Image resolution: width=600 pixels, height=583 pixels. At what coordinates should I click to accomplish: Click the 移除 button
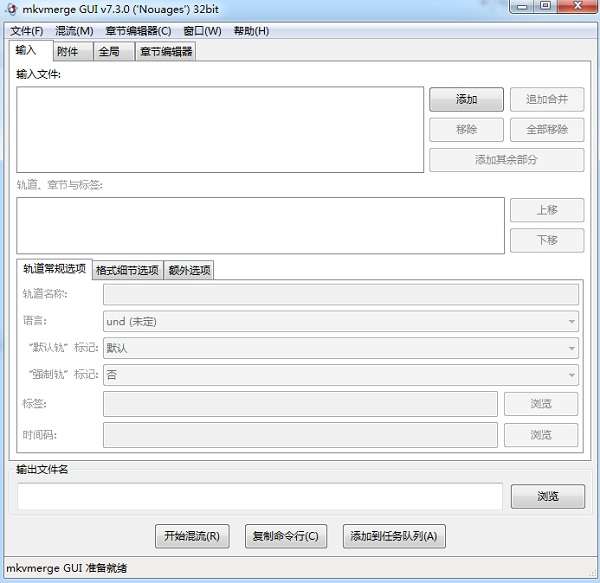click(466, 130)
